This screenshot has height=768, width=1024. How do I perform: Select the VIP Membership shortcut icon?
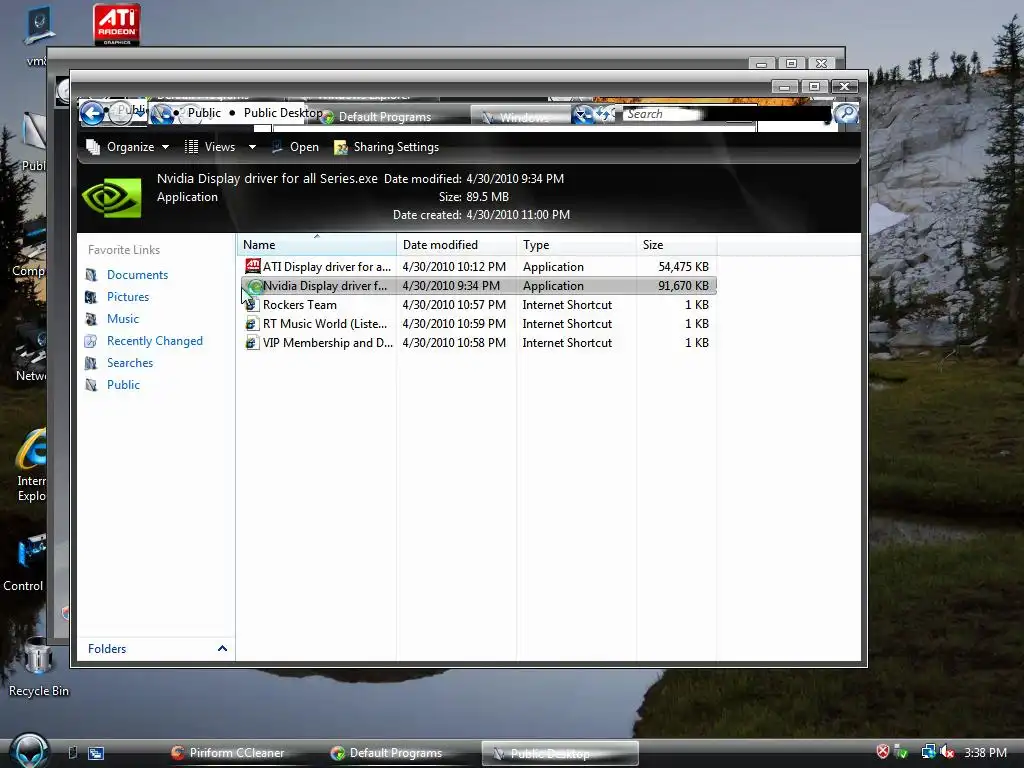coord(253,343)
